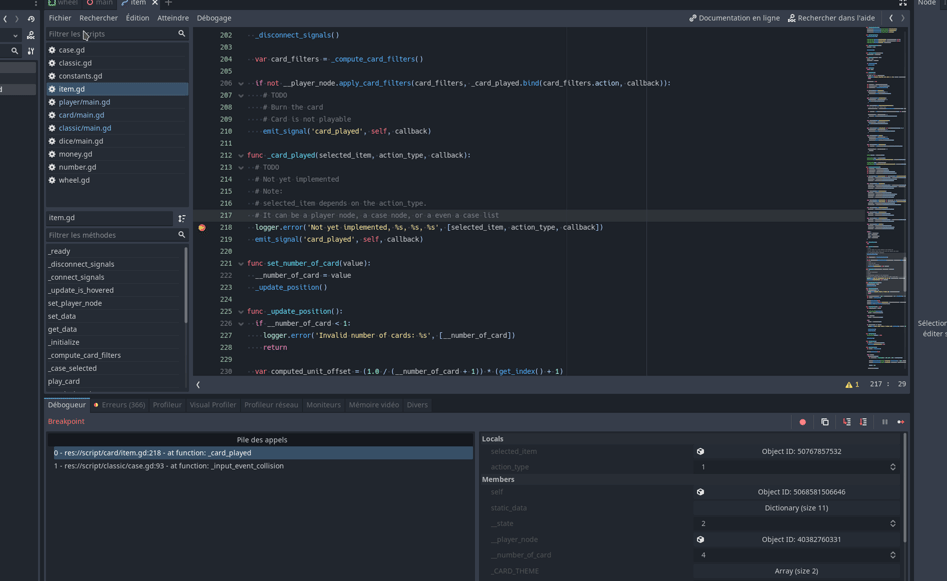
Task: Open classic.gd script
Action: coord(117,63)
